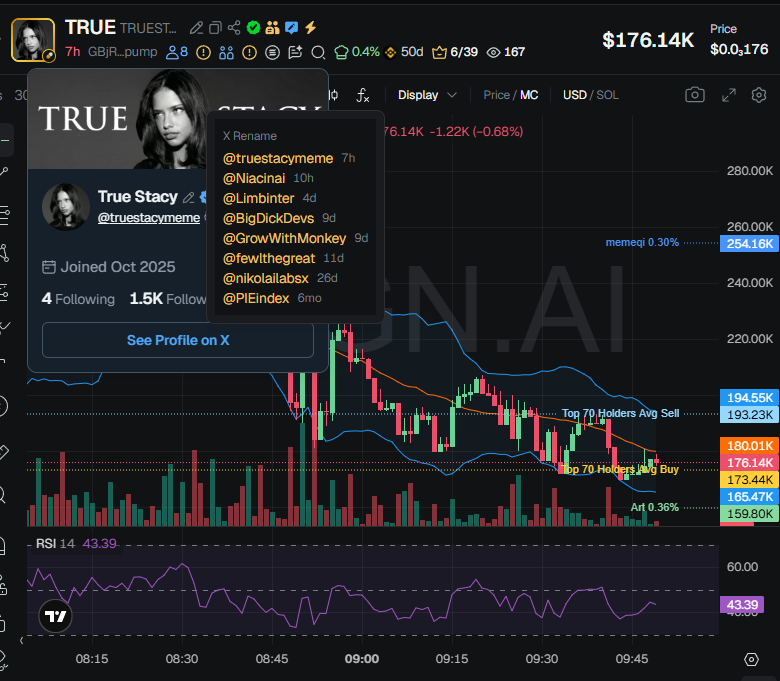Click the holders count icon showing 8
Image resolution: width=780 pixels, height=681 pixels.
177,52
